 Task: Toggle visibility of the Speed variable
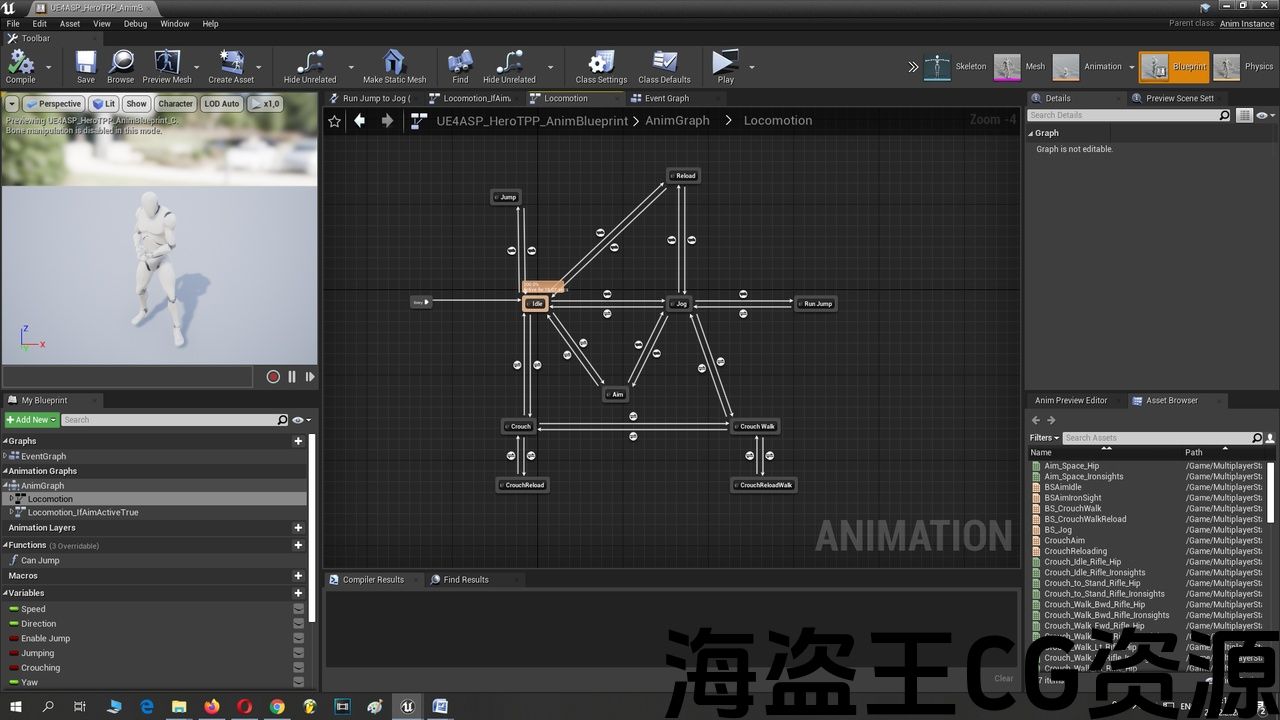click(298, 609)
